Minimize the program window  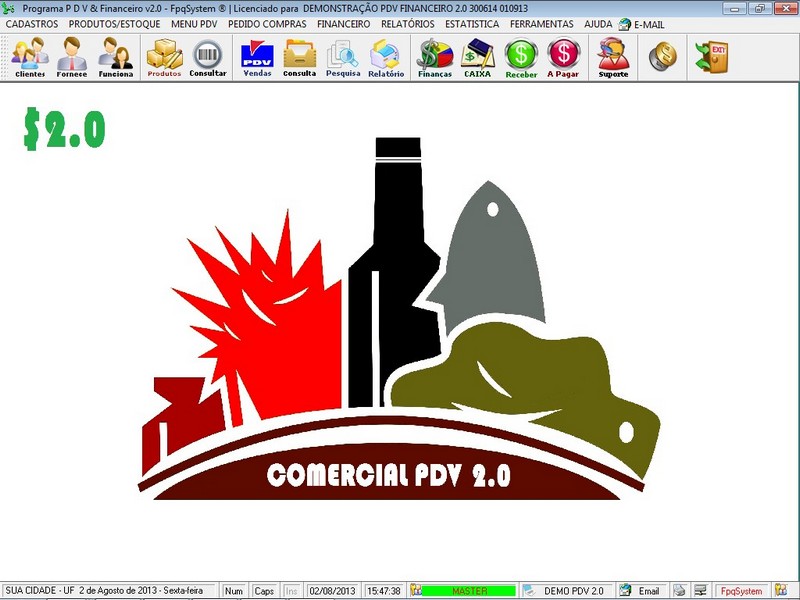[x=735, y=8]
